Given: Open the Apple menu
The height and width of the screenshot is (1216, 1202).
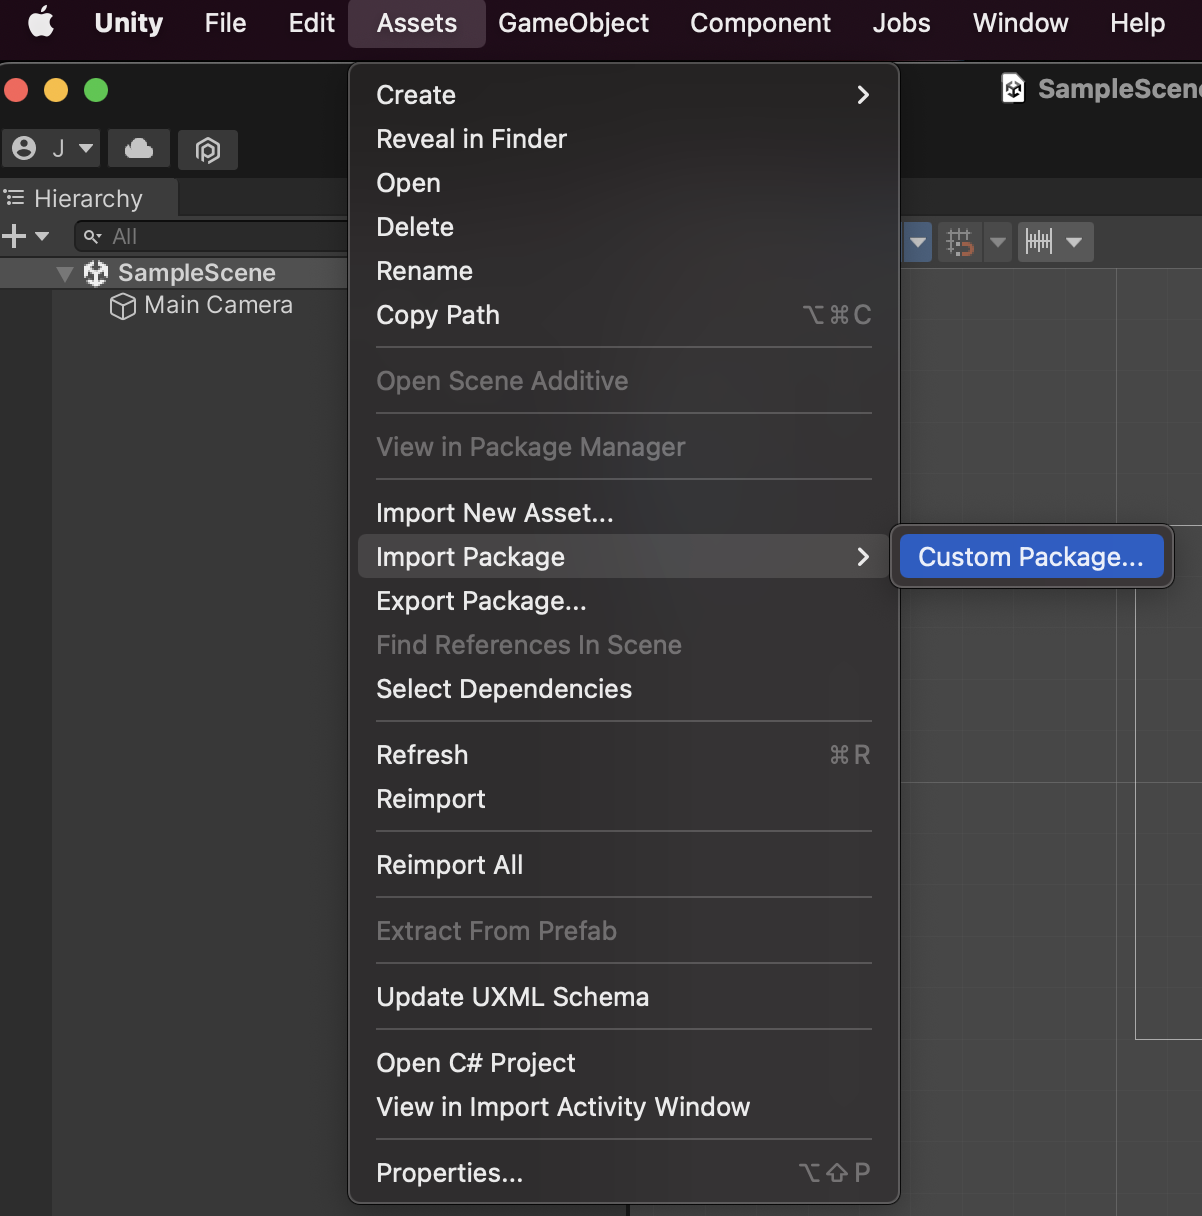Looking at the screenshot, I should coord(41,22).
